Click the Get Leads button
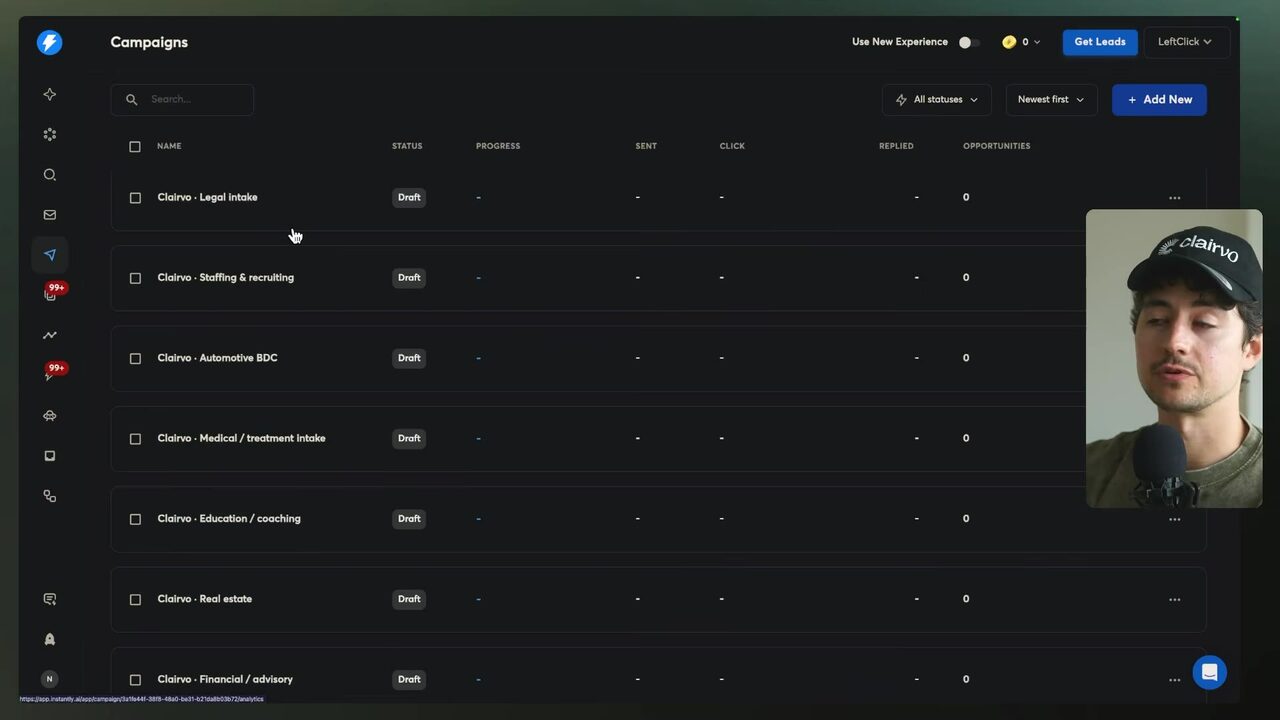1280x720 pixels. (x=1100, y=42)
